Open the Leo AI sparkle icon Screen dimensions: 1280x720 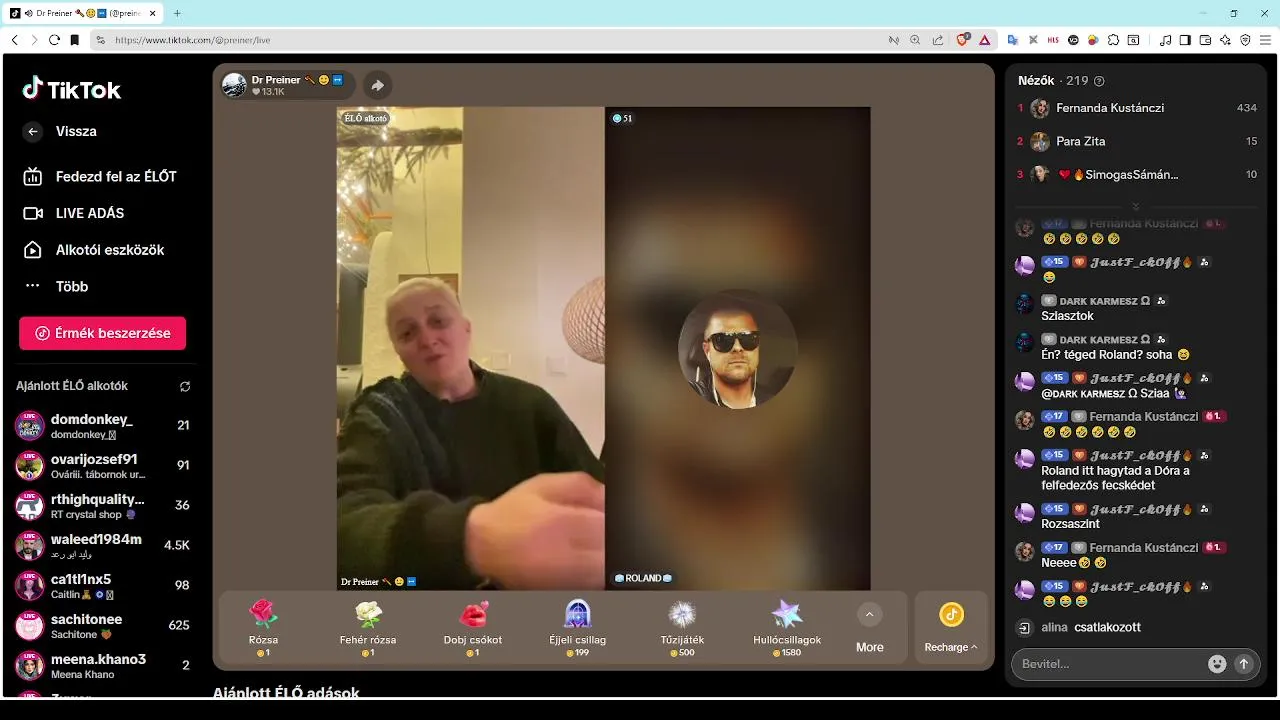[x=1225, y=40]
